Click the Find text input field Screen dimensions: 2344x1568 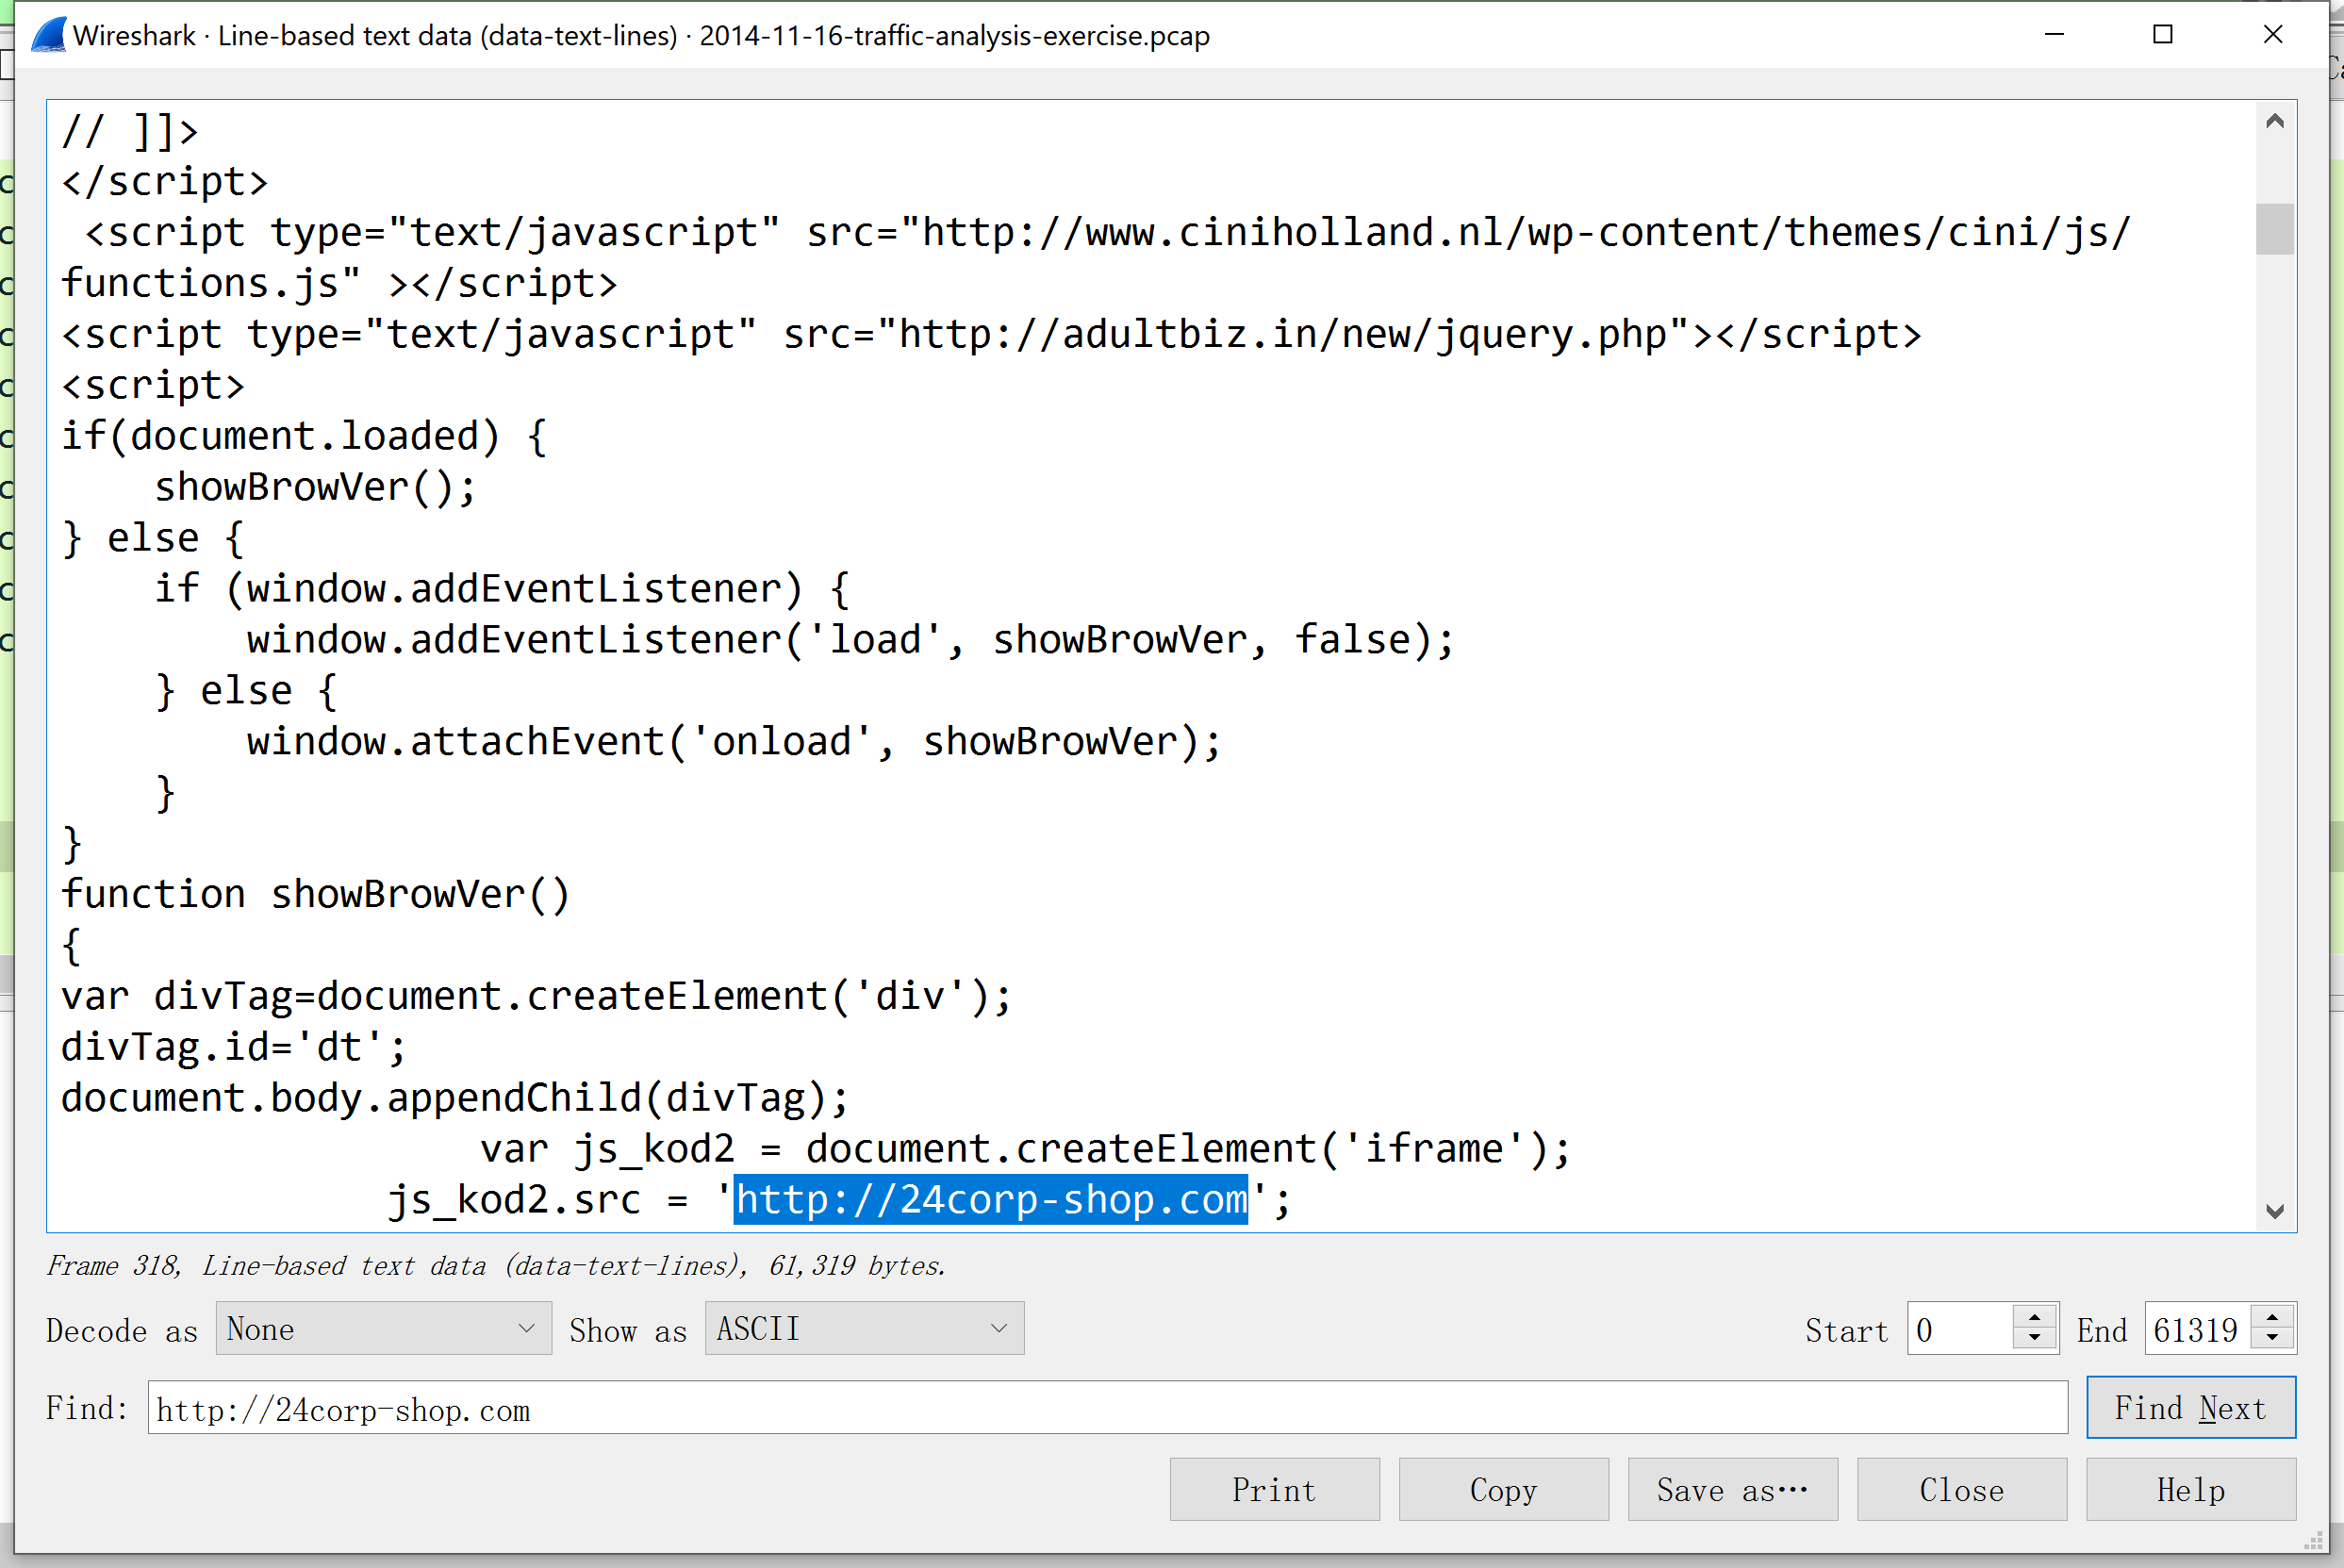[x=1107, y=1408]
